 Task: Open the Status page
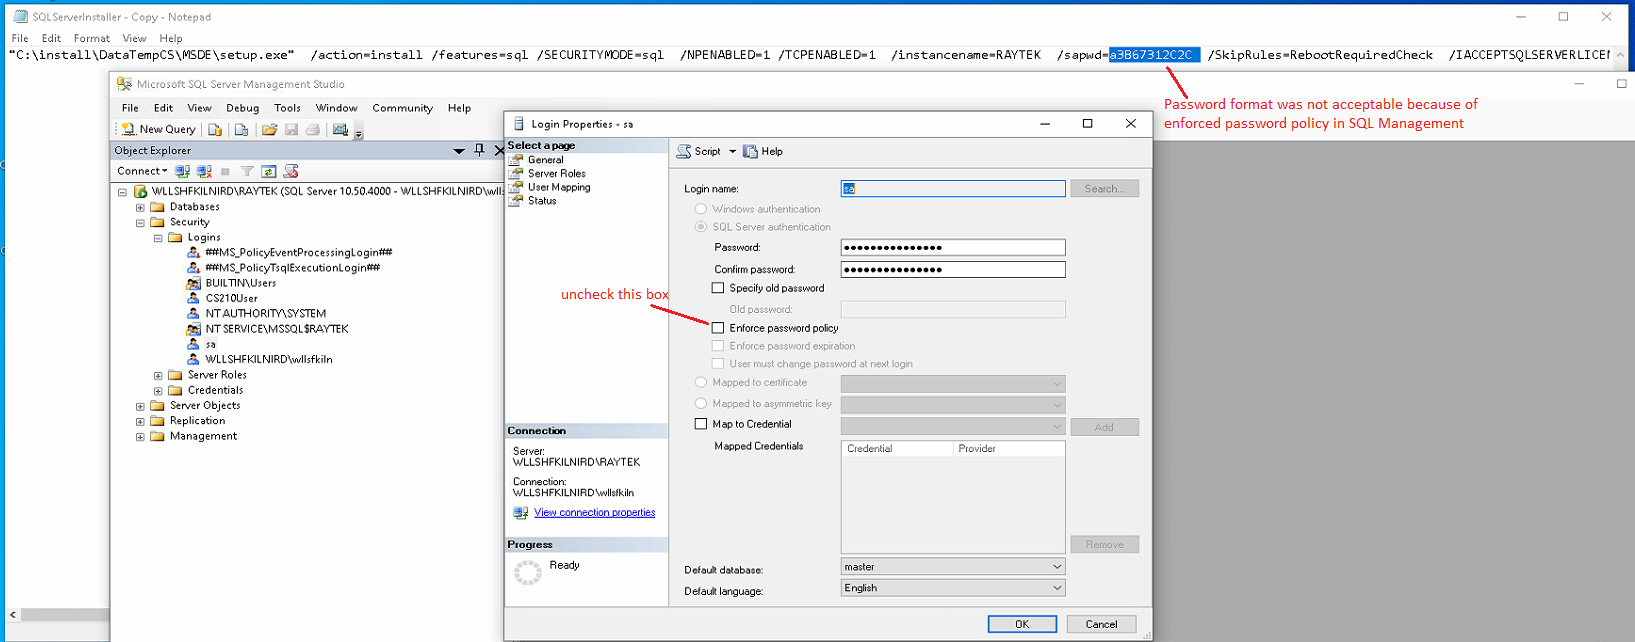[x=542, y=201]
